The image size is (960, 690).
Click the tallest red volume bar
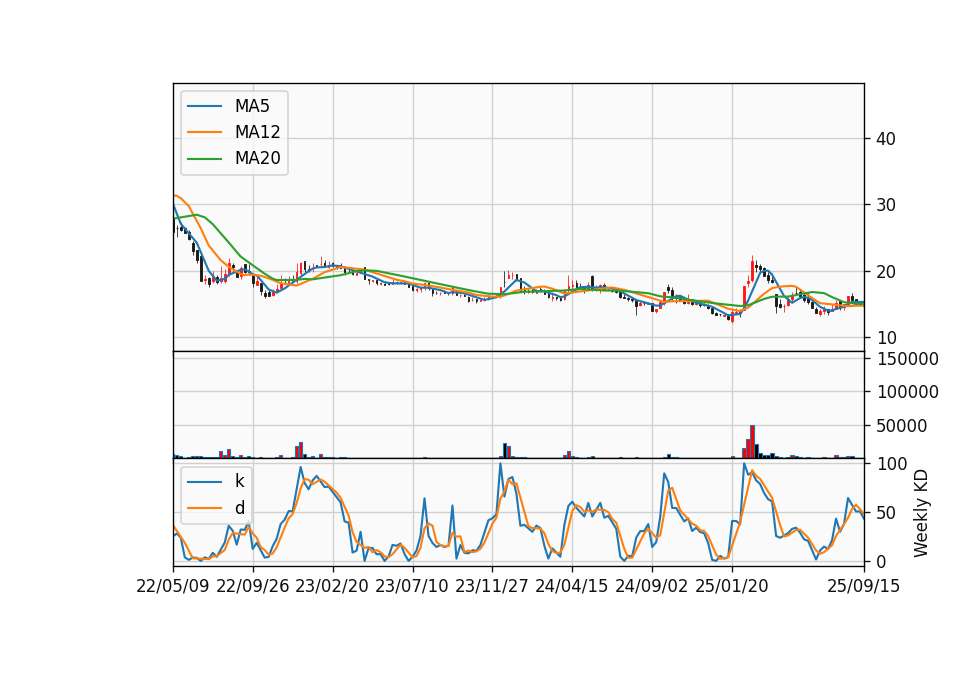pyautogui.click(x=752, y=441)
